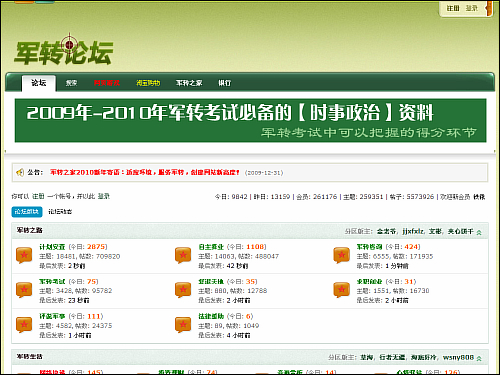Screen dimensions: 500x375
Task: Open the red 军转生活 board with 今日 145
Action: 52,372
